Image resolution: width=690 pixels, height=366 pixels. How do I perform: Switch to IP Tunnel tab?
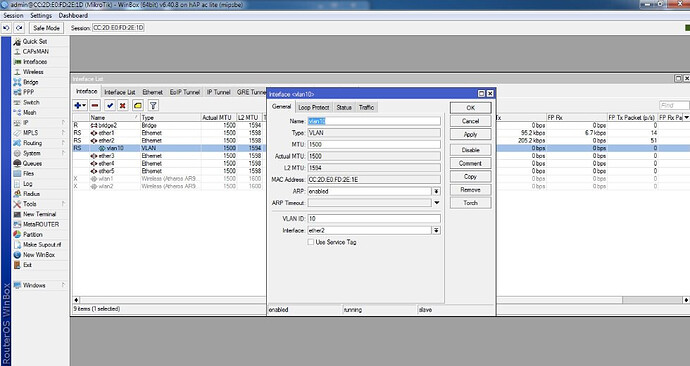pyautogui.click(x=219, y=92)
